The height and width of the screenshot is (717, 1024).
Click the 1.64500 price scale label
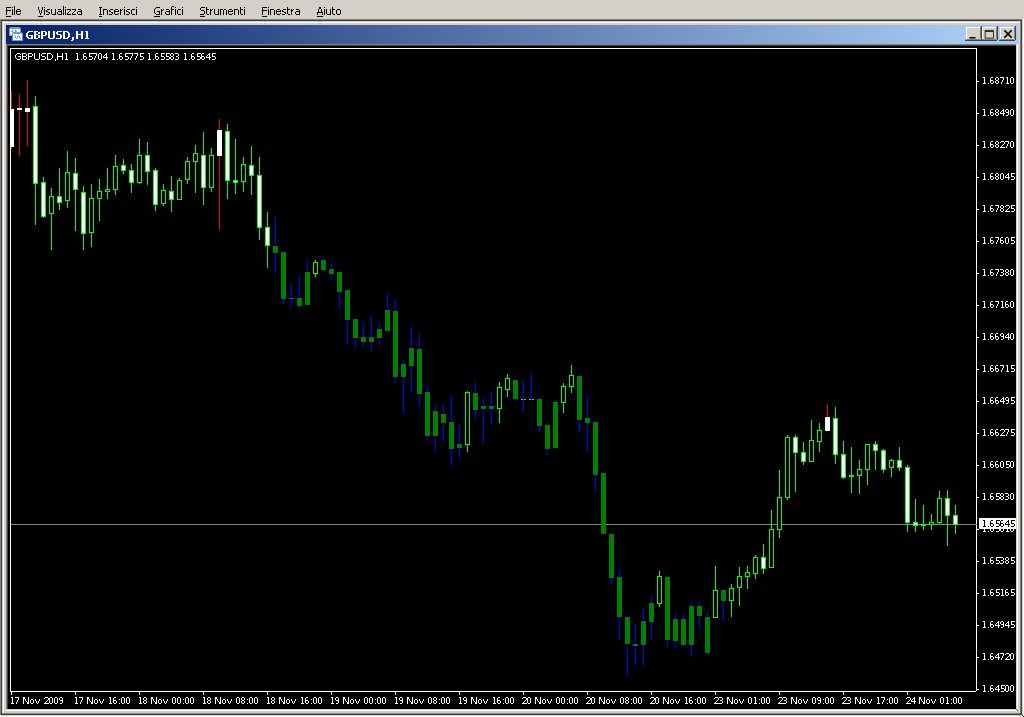(x=998, y=689)
